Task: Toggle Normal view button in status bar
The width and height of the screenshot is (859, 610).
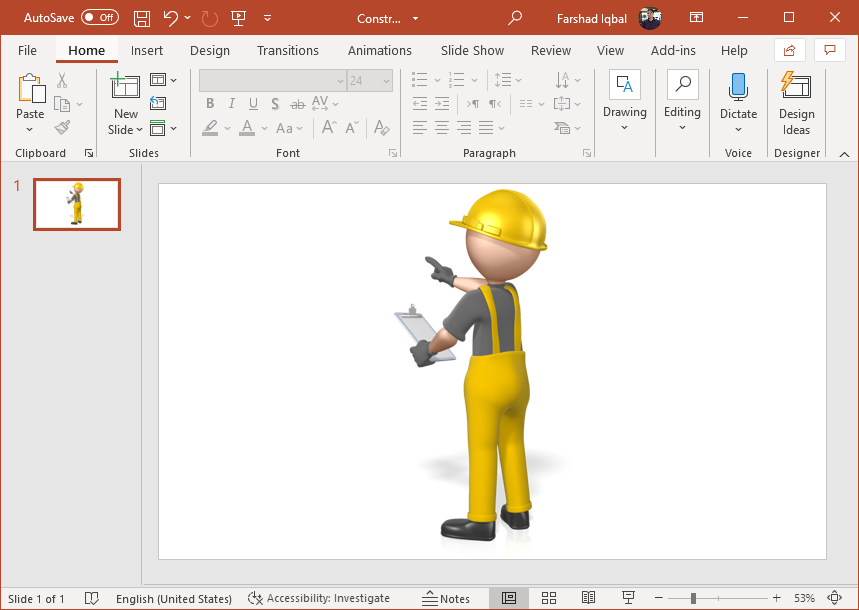Action: 508,598
